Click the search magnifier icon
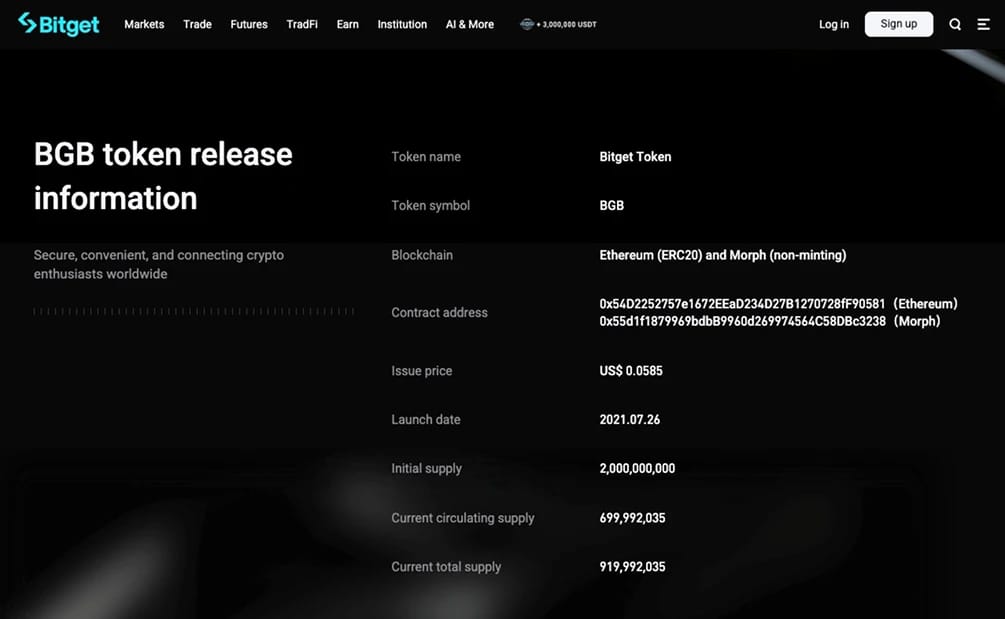 955,24
